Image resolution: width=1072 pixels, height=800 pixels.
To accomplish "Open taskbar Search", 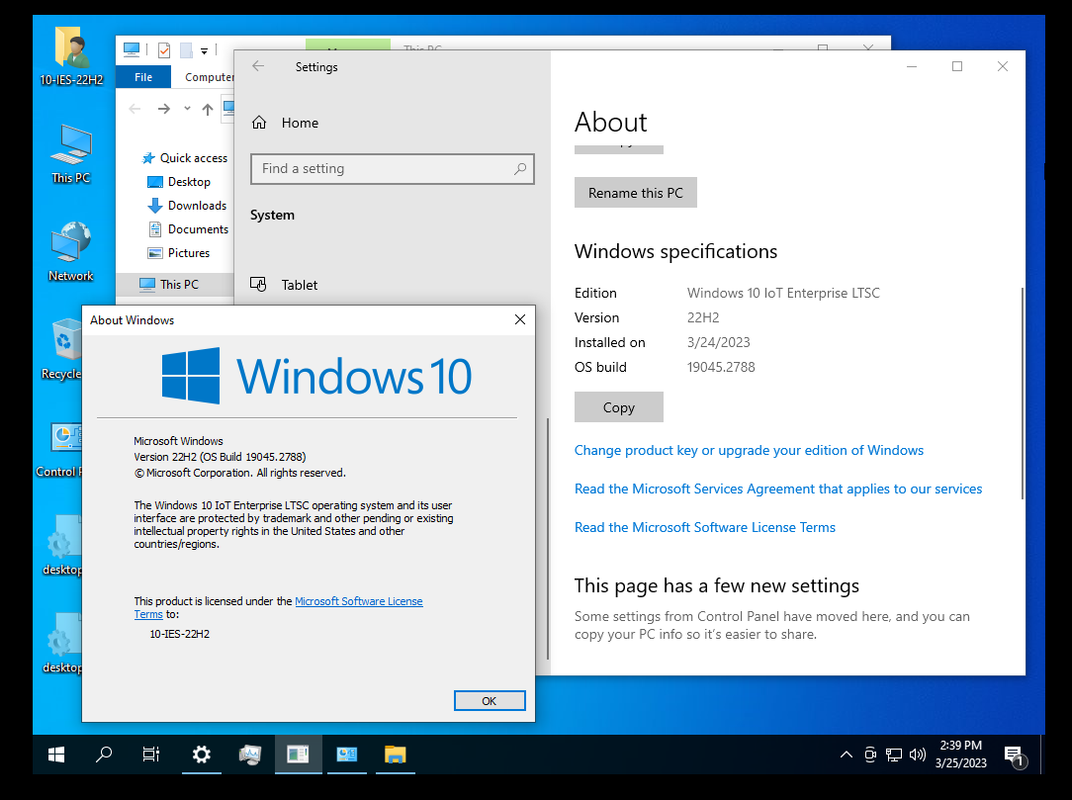I will click(104, 754).
